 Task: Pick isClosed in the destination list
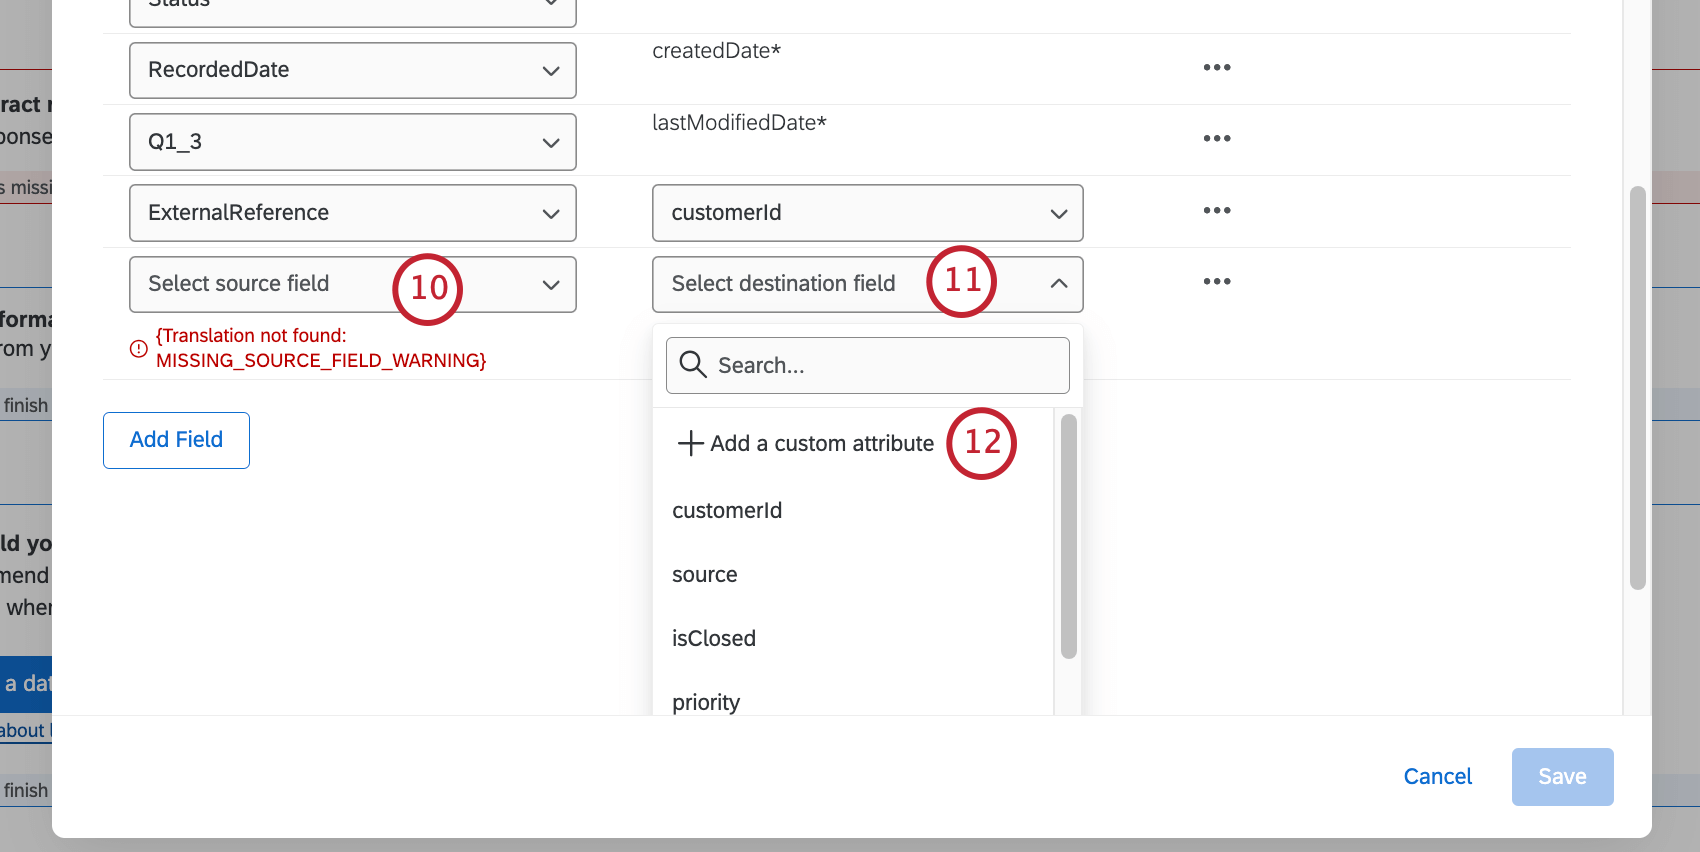point(713,639)
